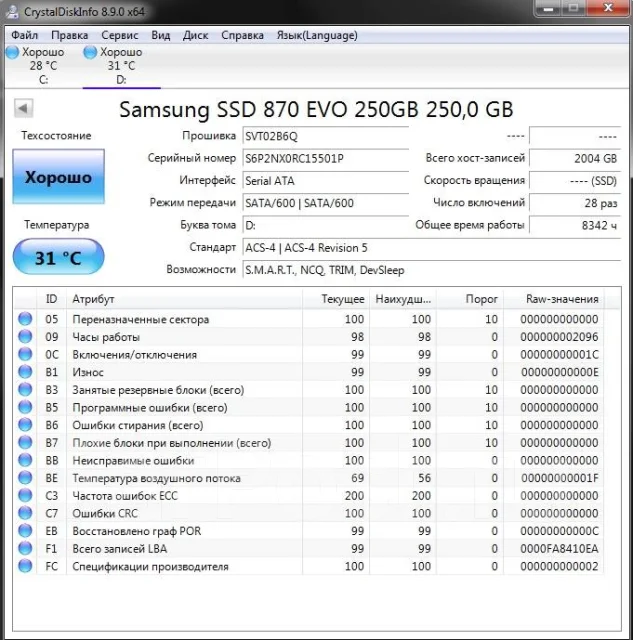633x640 pixels.
Task: Click status orb for Ошибки стирания
Action: (25, 424)
